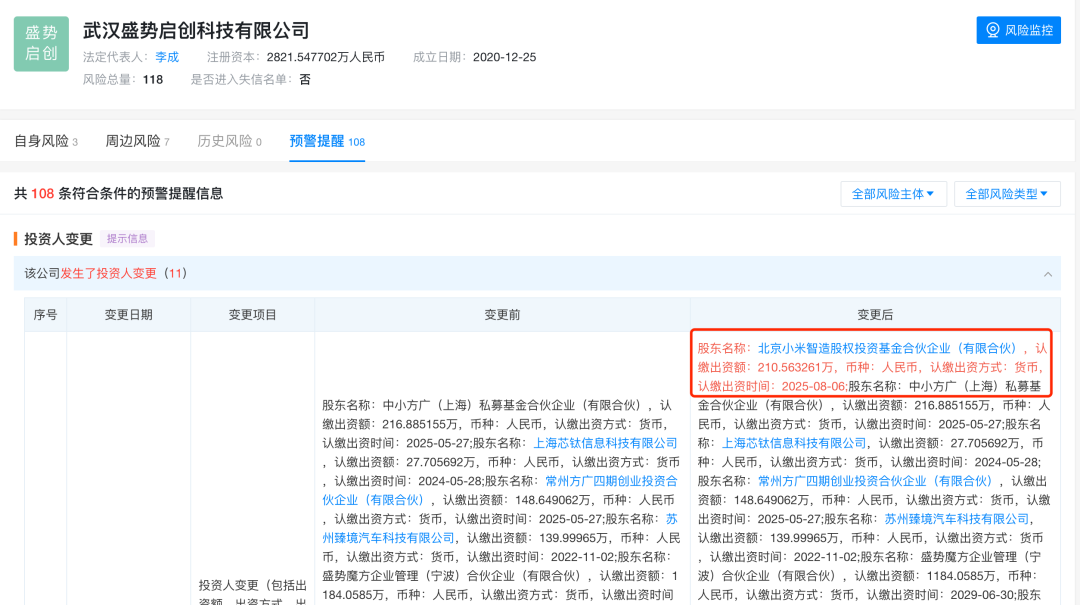
Task: Open 上海芯钛信息科技有限公司 link in 变更前 column
Action: [605, 443]
